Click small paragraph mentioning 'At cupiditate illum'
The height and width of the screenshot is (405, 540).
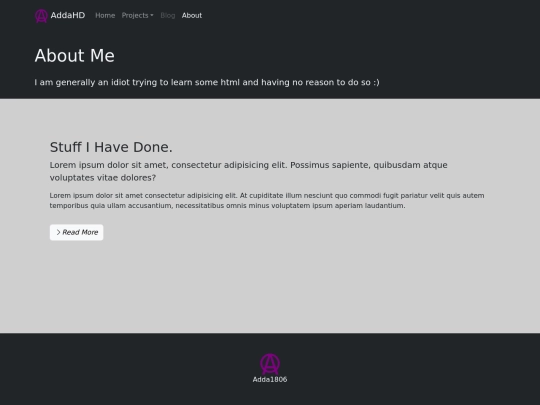[x=267, y=200]
